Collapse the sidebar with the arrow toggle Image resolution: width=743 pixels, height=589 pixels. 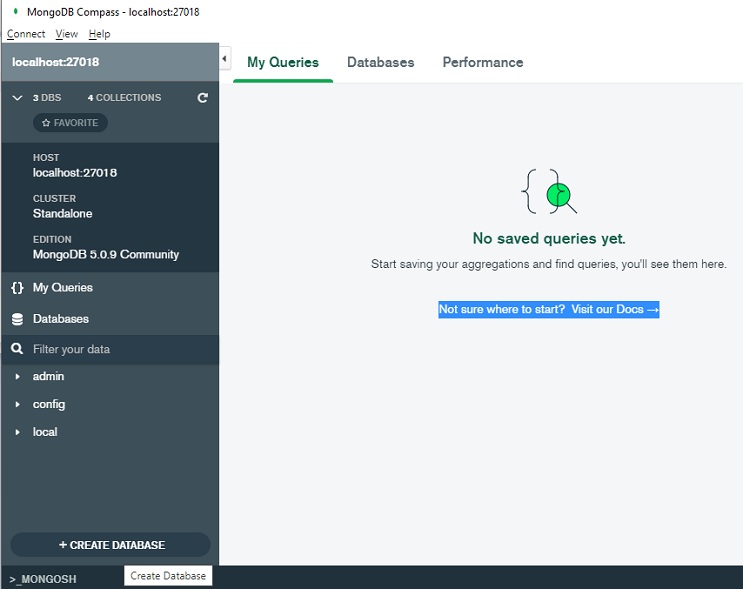tap(225, 60)
